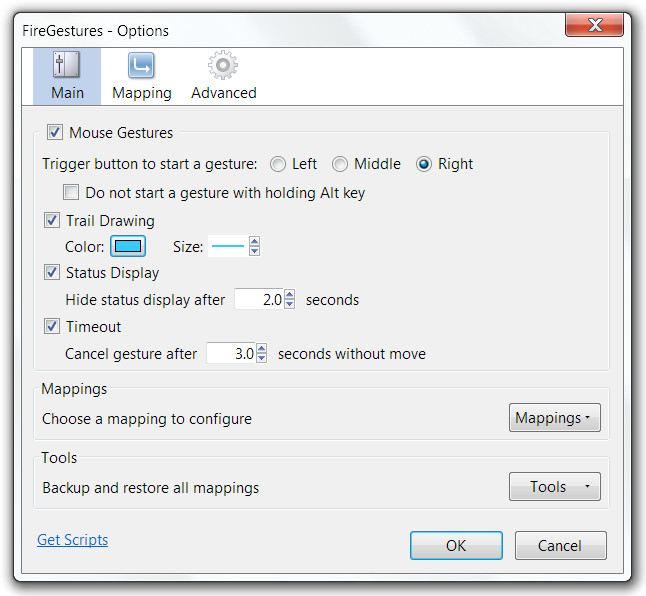This screenshot has width=646, height=596.
Task: Open the Mapping pane icon
Action: pos(141,76)
